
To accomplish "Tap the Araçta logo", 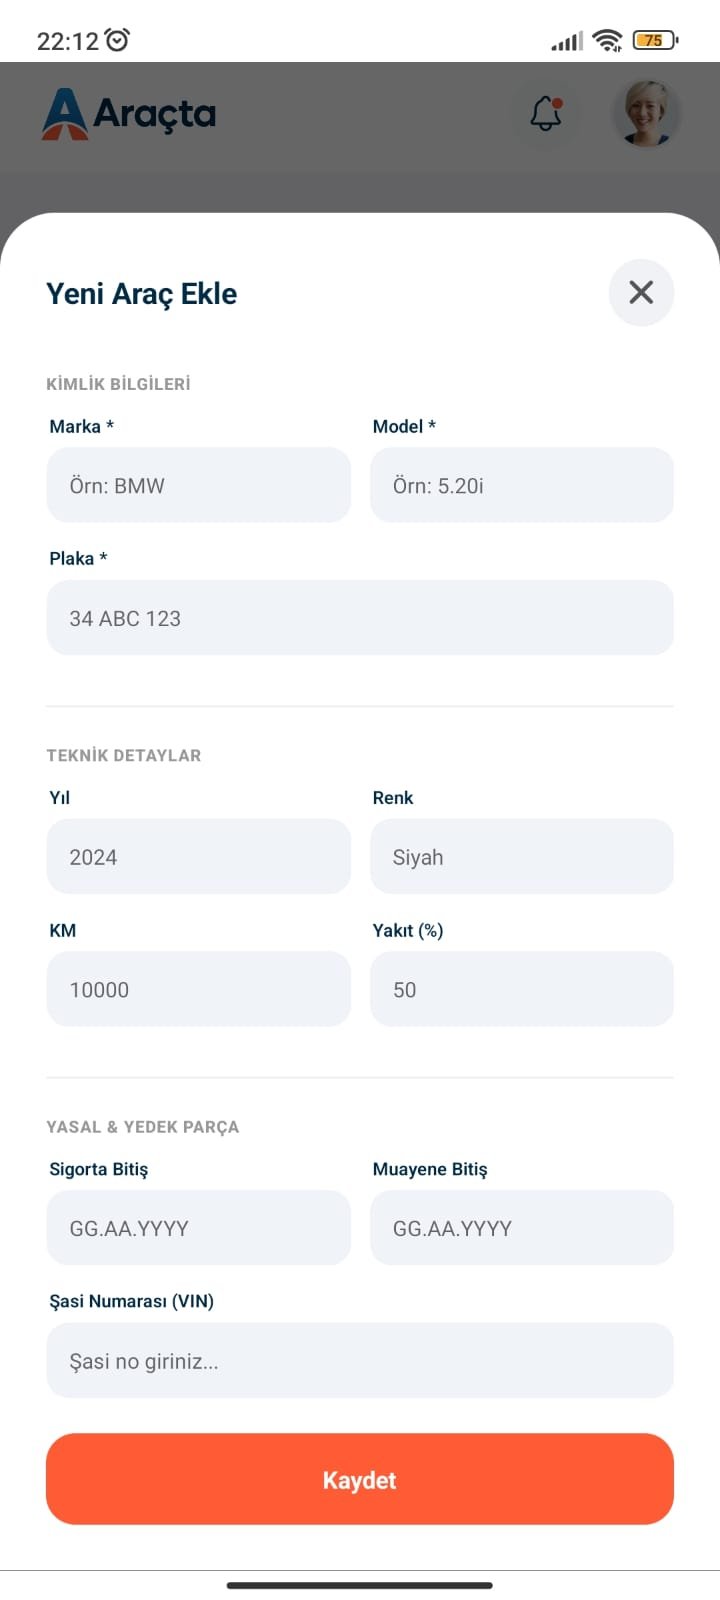I will coord(129,113).
